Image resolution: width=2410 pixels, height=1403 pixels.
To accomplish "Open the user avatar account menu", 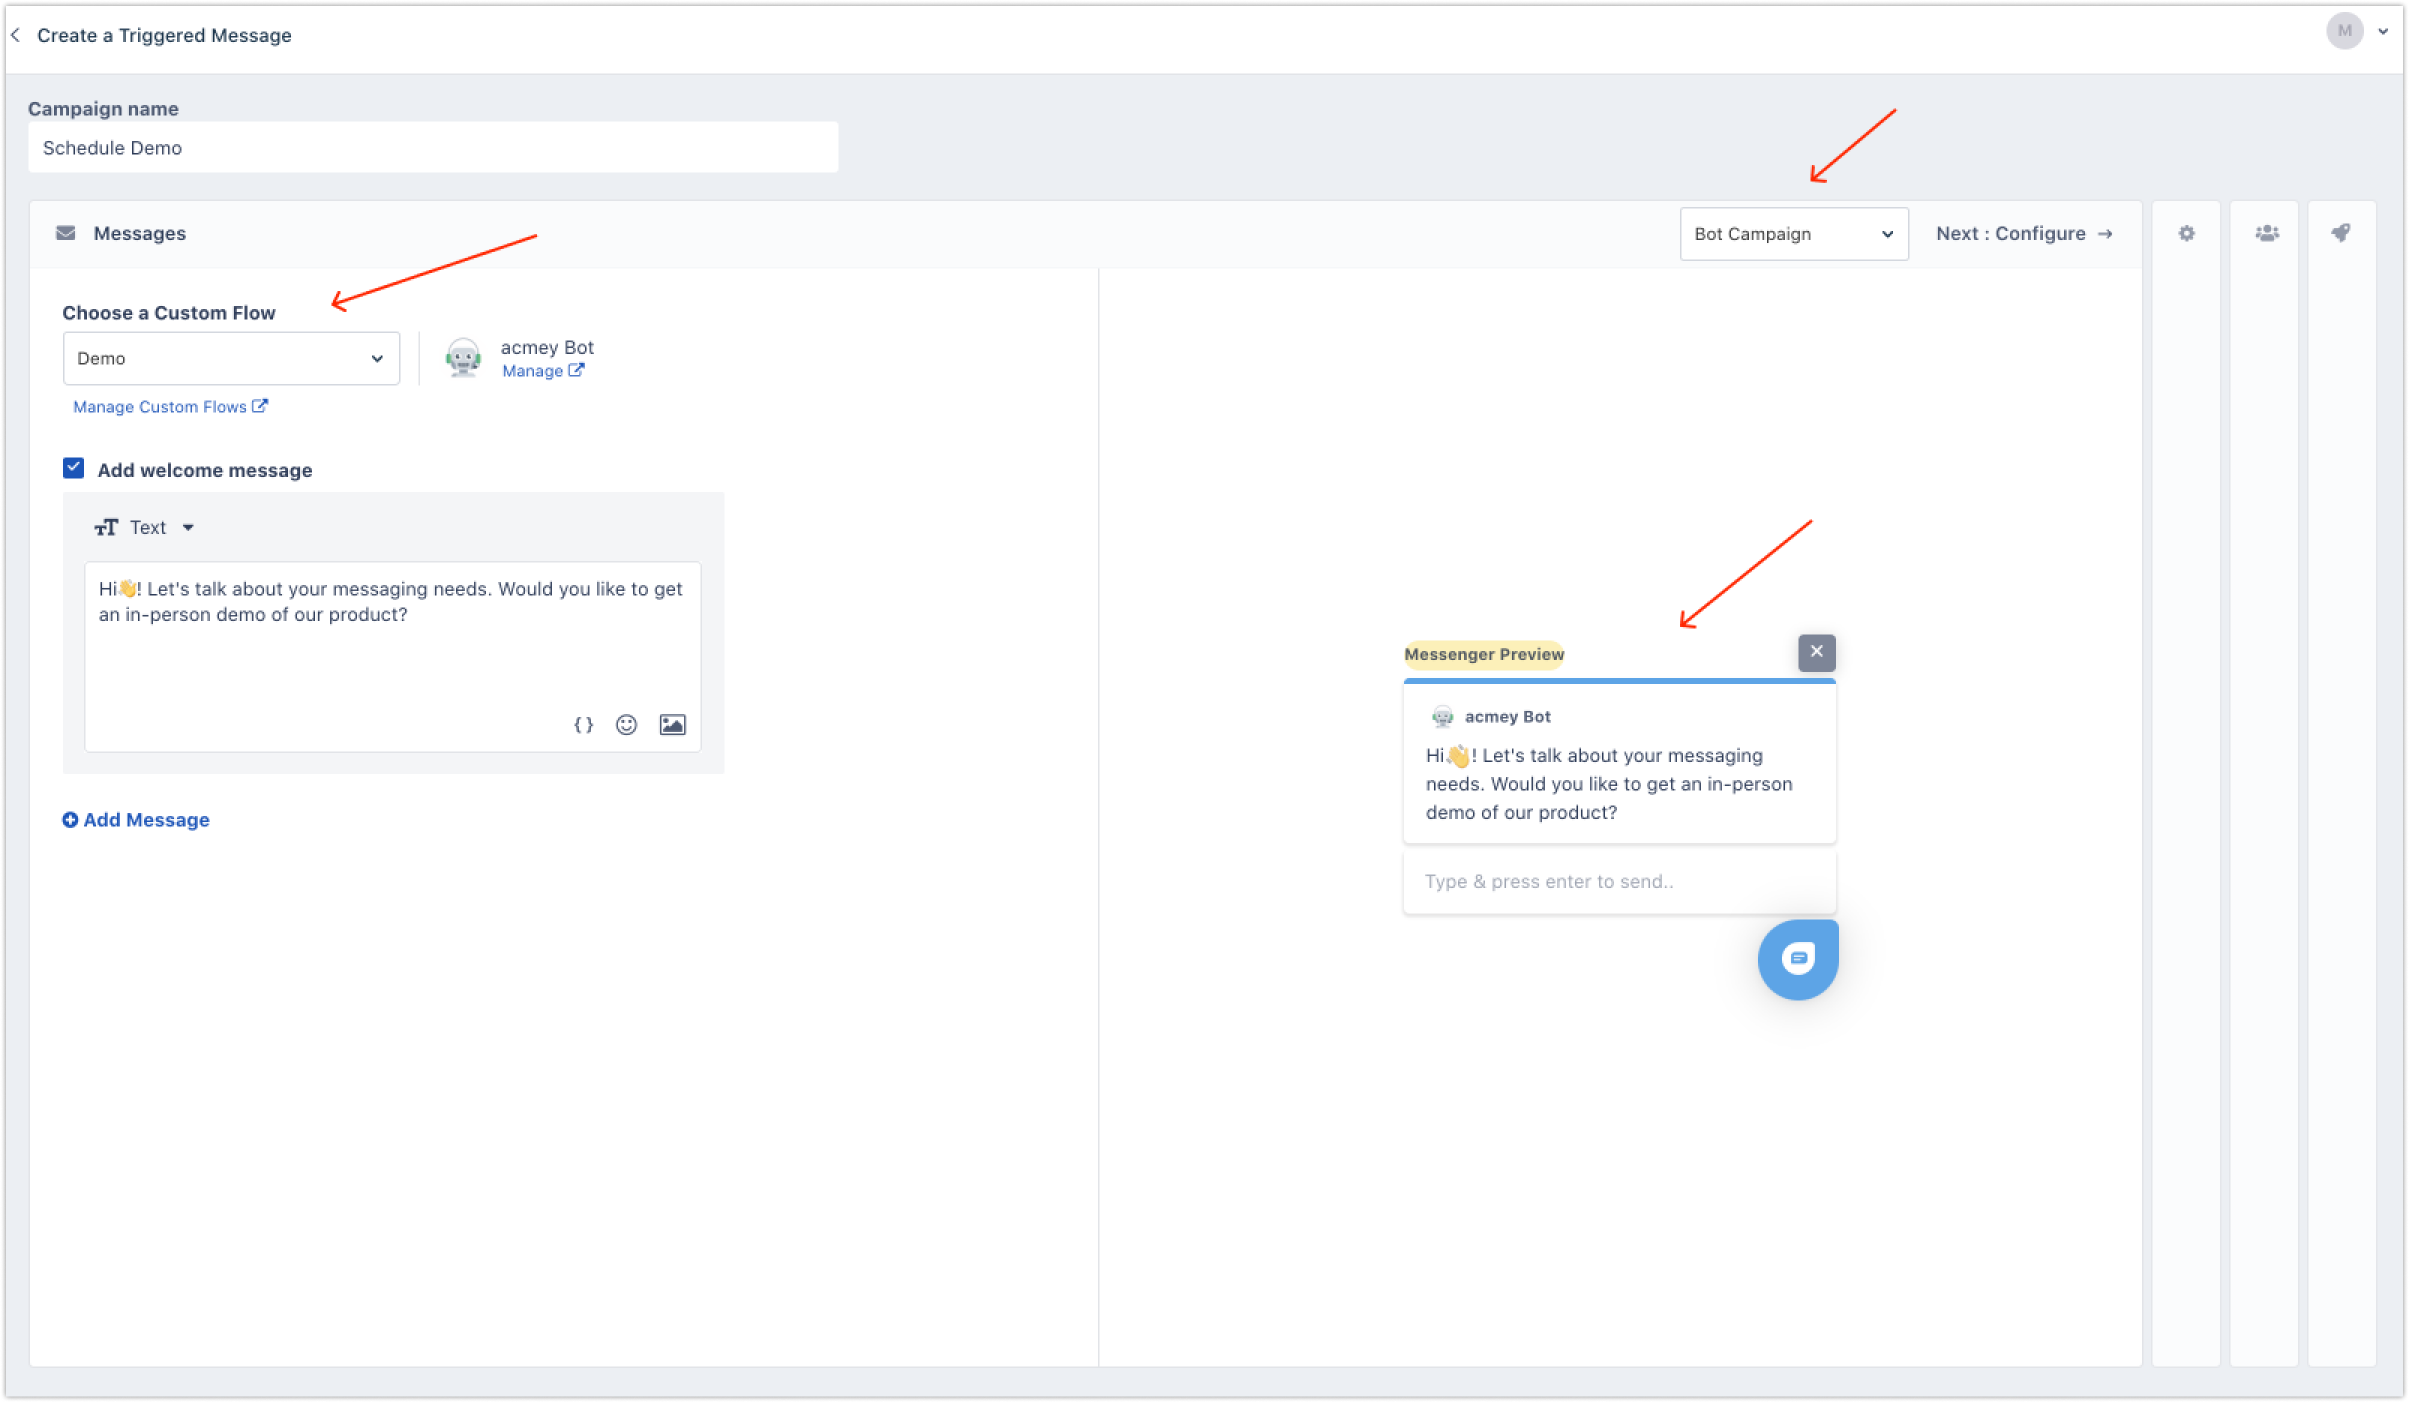I will pos(2346,31).
